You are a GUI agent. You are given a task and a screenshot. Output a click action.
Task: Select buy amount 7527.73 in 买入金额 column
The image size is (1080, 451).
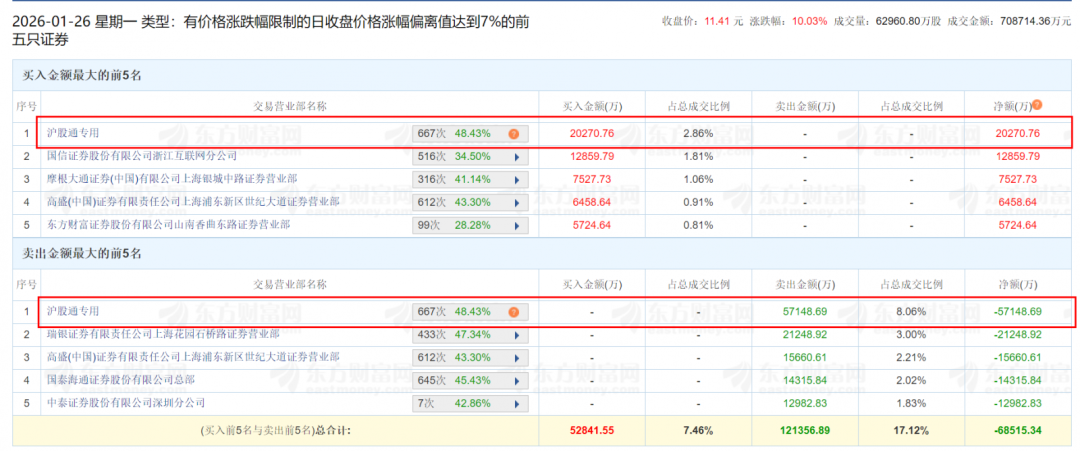click(x=591, y=179)
